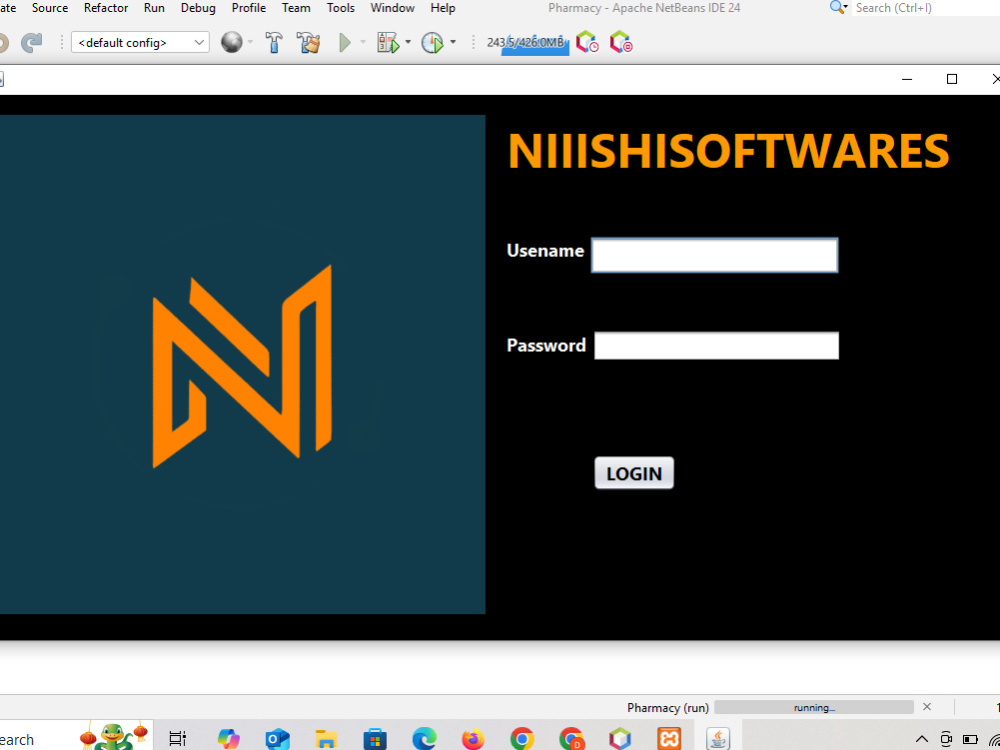Screen dimensions: 1000x750
Task: Open the Profile menu
Action: (x=249, y=8)
